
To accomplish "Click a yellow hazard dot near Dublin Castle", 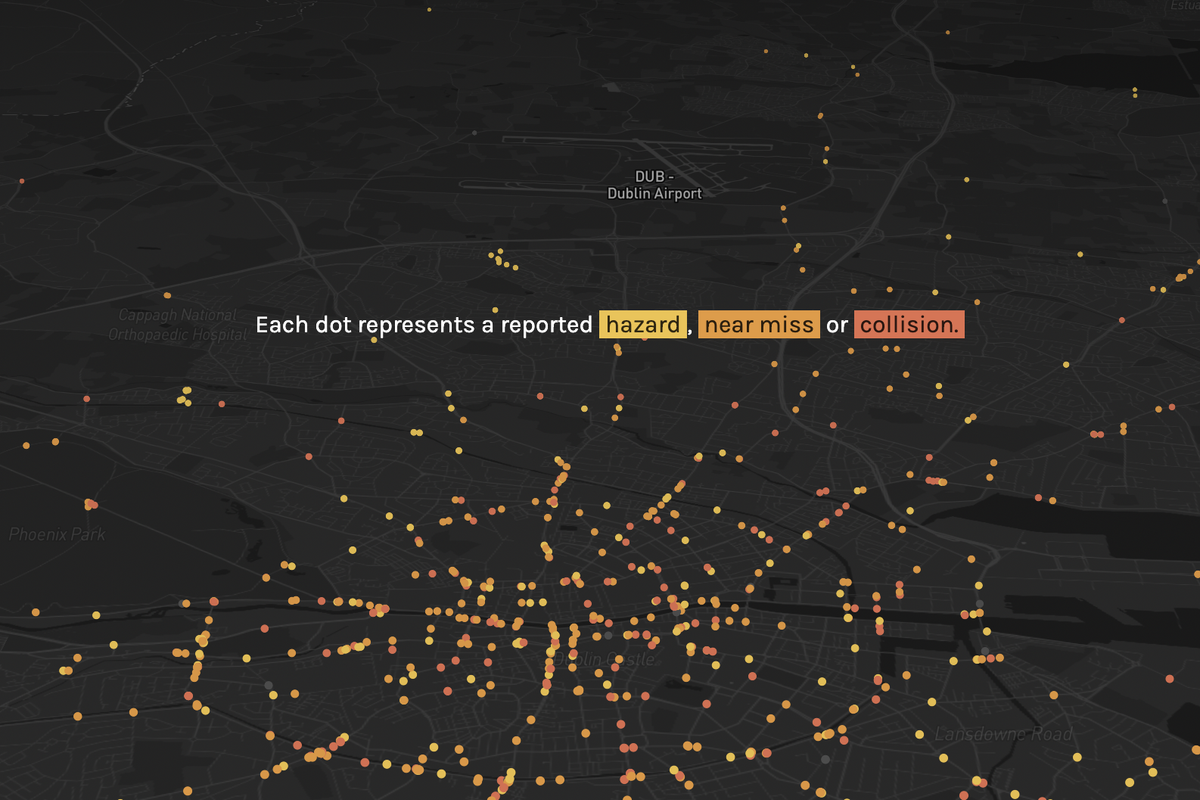I will click(x=607, y=683).
